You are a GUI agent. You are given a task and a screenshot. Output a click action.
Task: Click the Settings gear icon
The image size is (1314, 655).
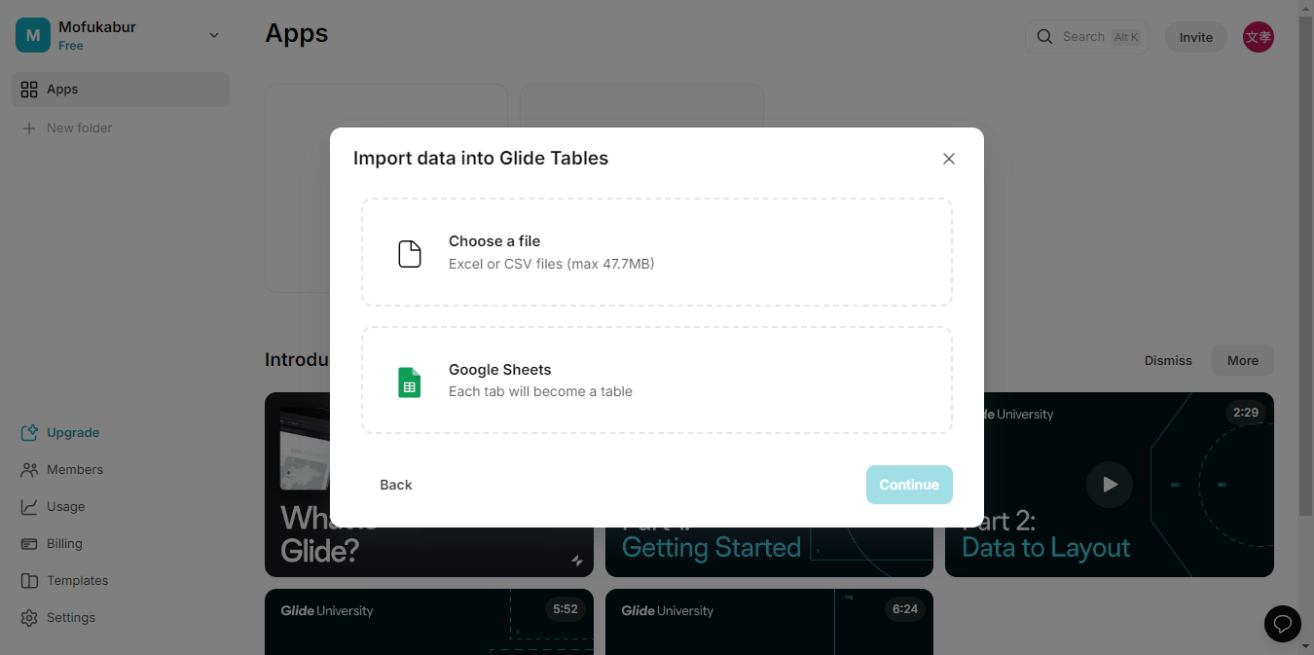[29, 618]
